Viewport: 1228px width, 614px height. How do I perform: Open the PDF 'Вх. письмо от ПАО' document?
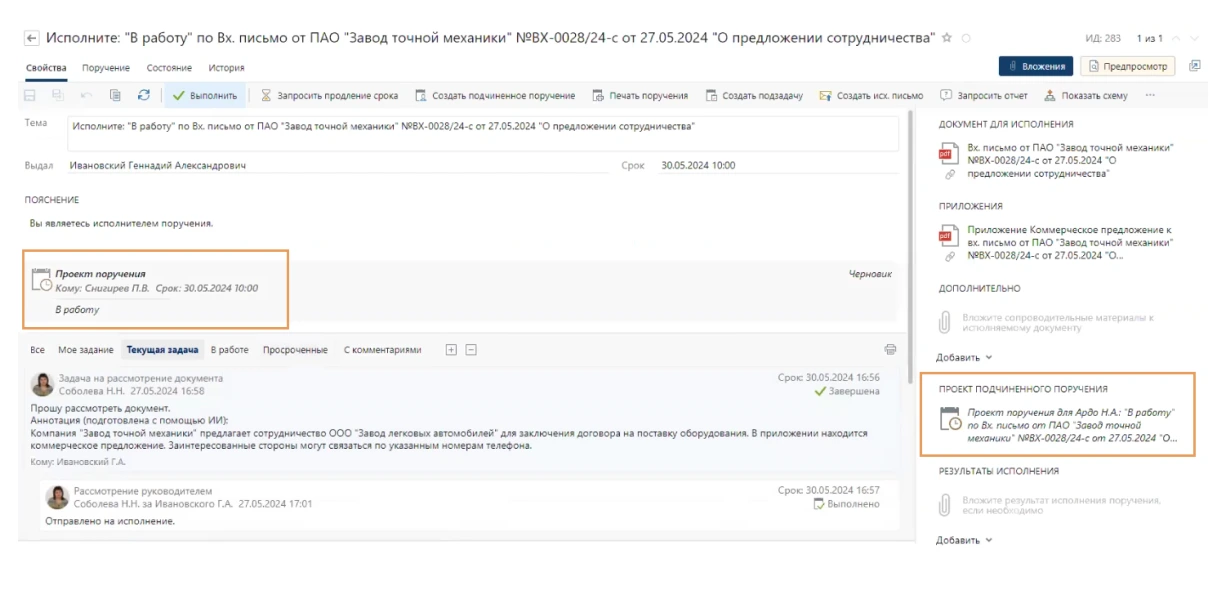tap(1070, 160)
